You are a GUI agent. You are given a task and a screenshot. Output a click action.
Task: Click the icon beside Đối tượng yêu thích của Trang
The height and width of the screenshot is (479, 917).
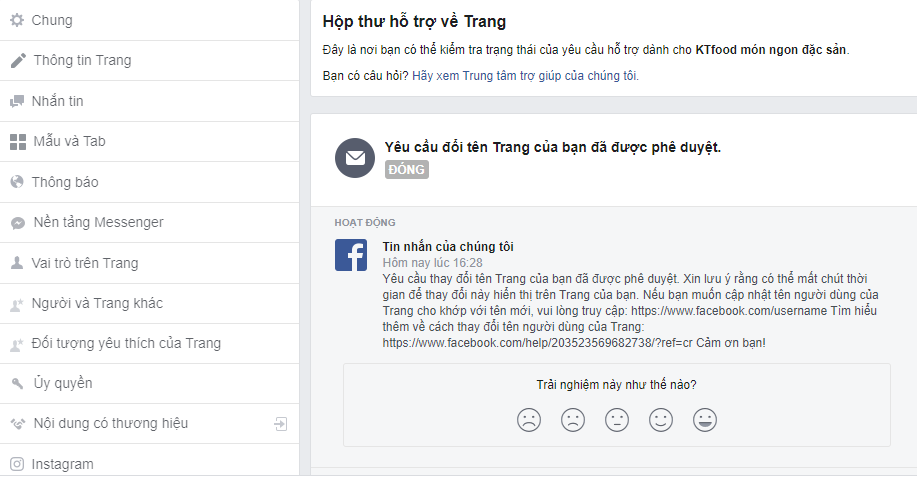coord(17,344)
